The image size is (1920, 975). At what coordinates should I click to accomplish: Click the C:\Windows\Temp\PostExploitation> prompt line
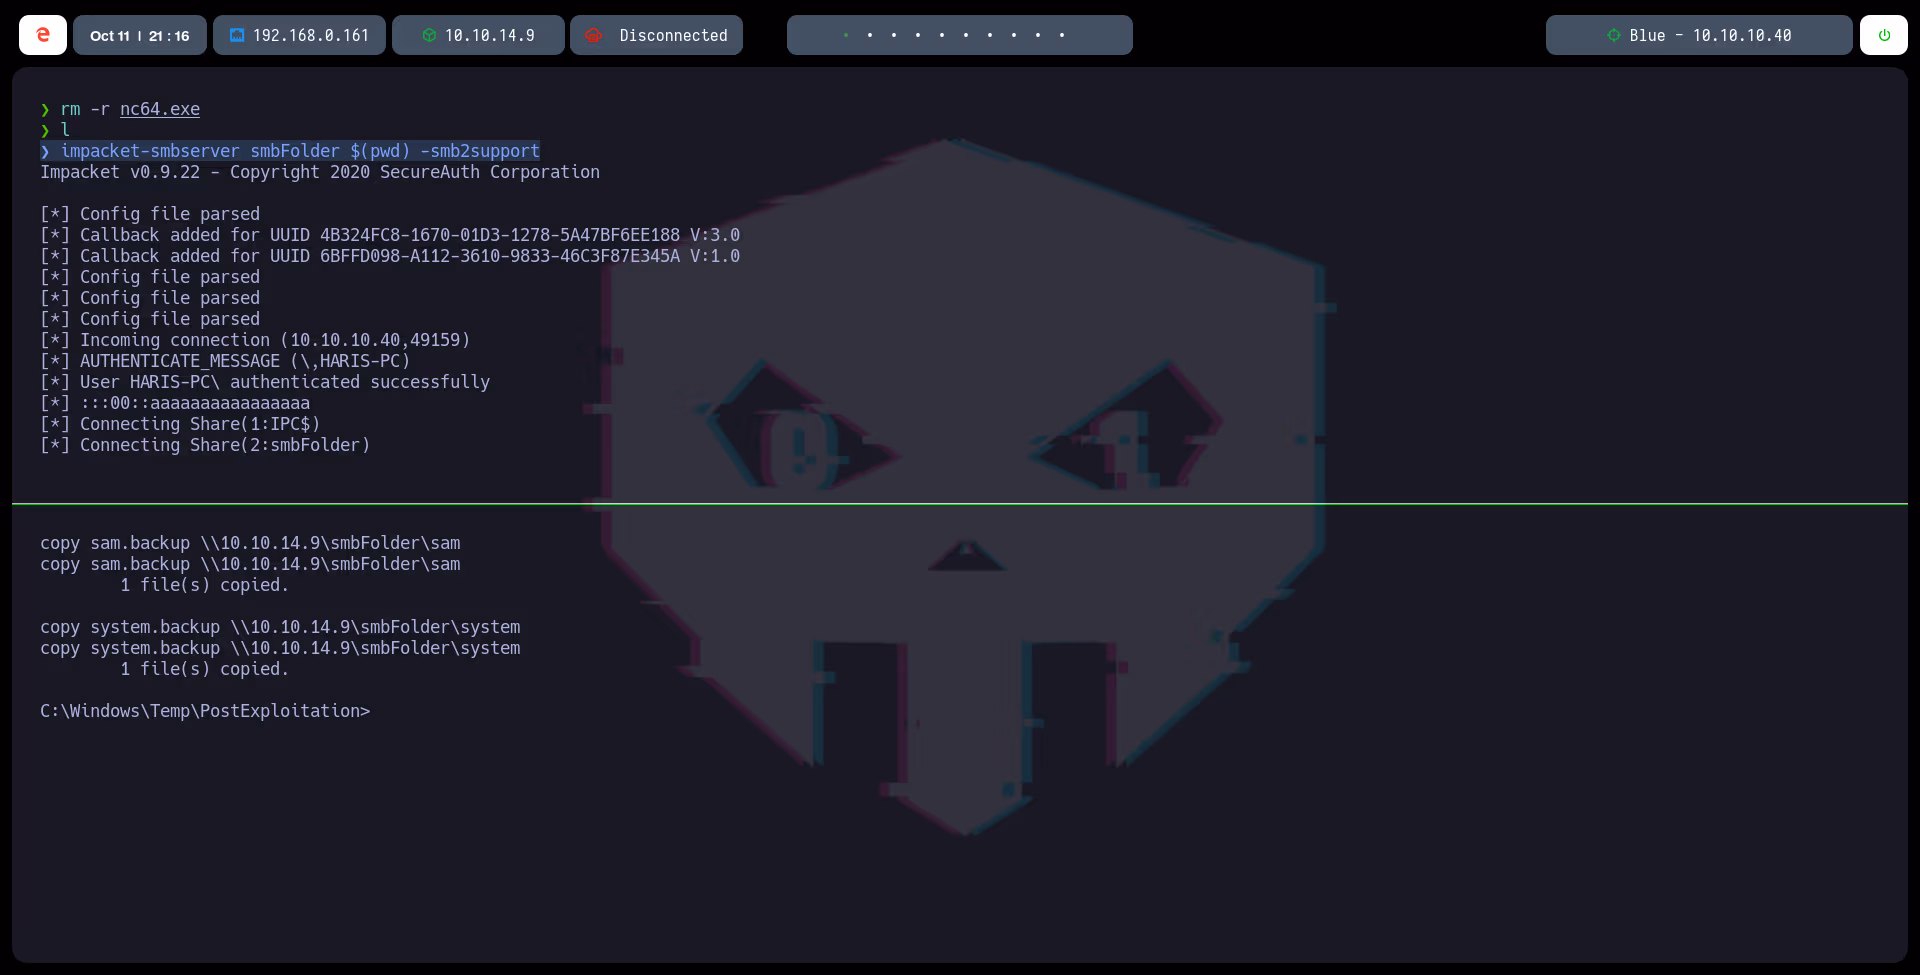[205, 711]
